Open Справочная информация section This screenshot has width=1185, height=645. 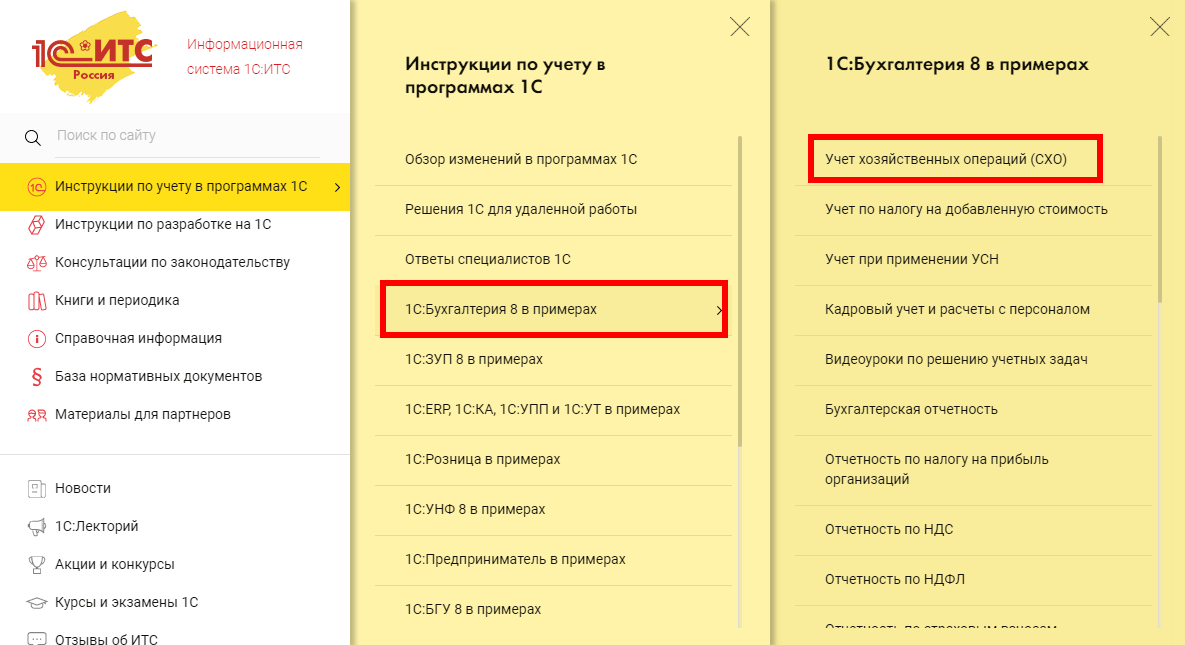tap(138, 338)
